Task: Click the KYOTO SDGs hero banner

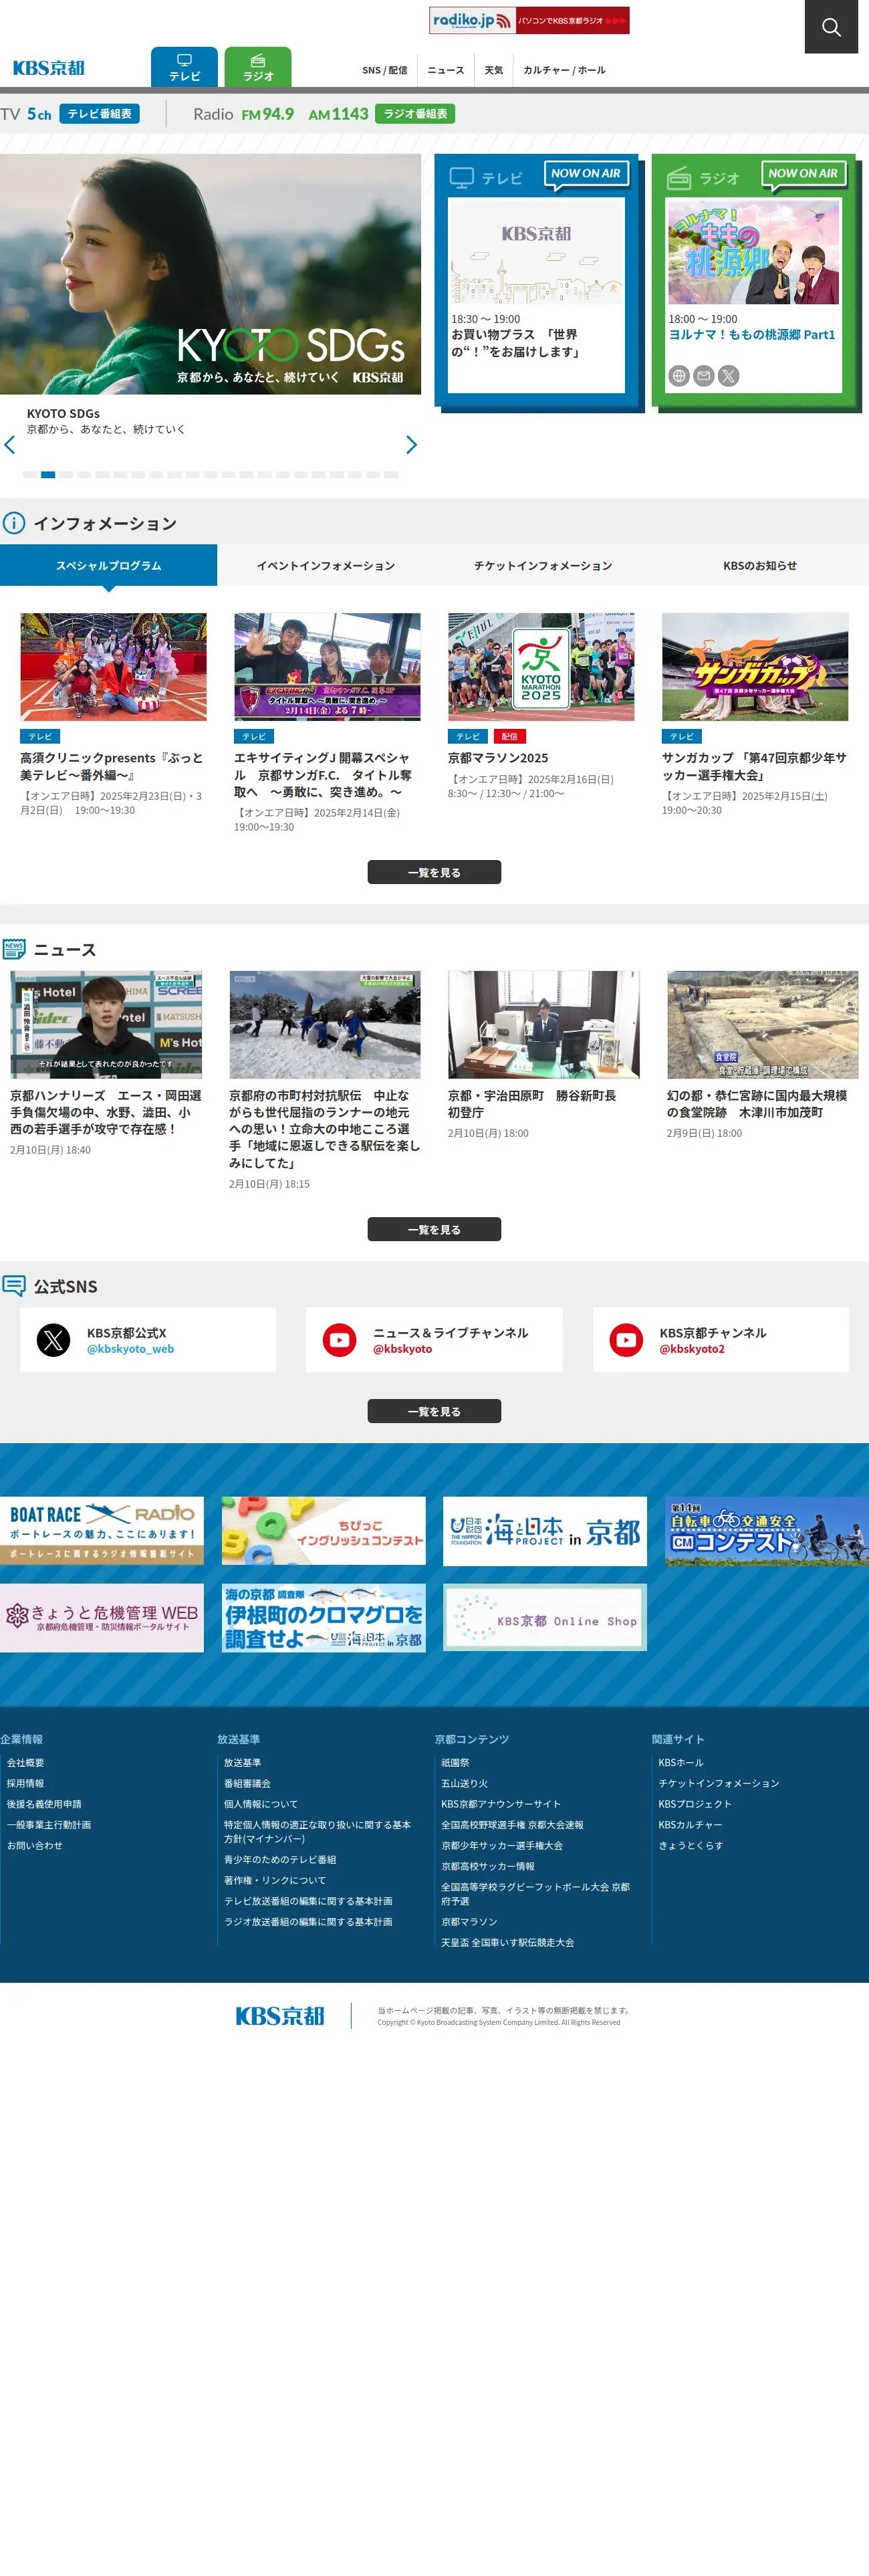Action: pyautogui.click(x=210, y=274)
